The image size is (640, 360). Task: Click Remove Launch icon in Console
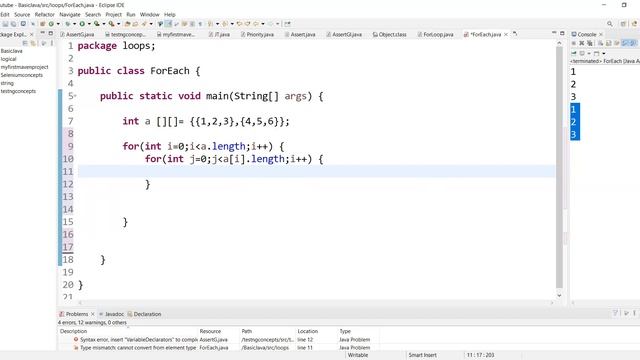click(582, 43)
